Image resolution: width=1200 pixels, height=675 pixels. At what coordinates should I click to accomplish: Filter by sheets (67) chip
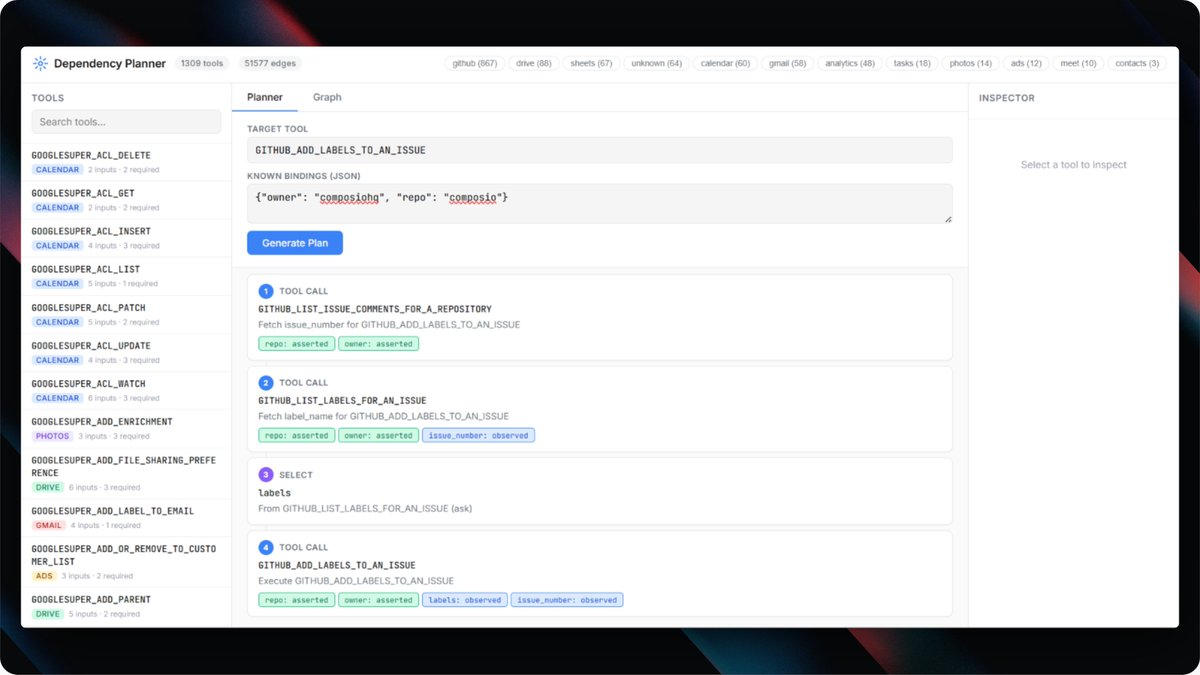pos(591,63)
